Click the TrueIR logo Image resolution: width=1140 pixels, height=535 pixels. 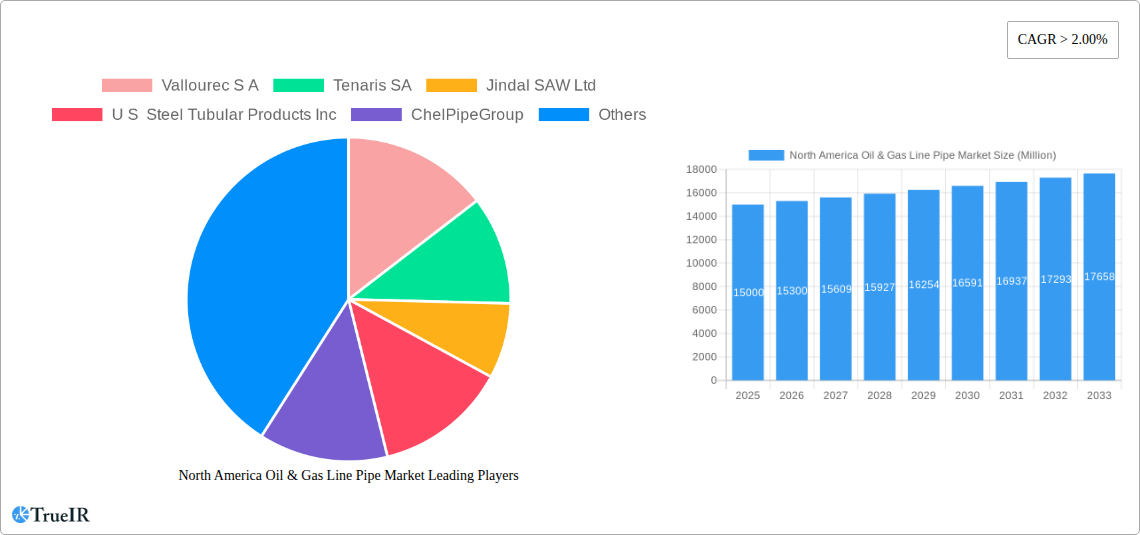click(x=51, y=515)
